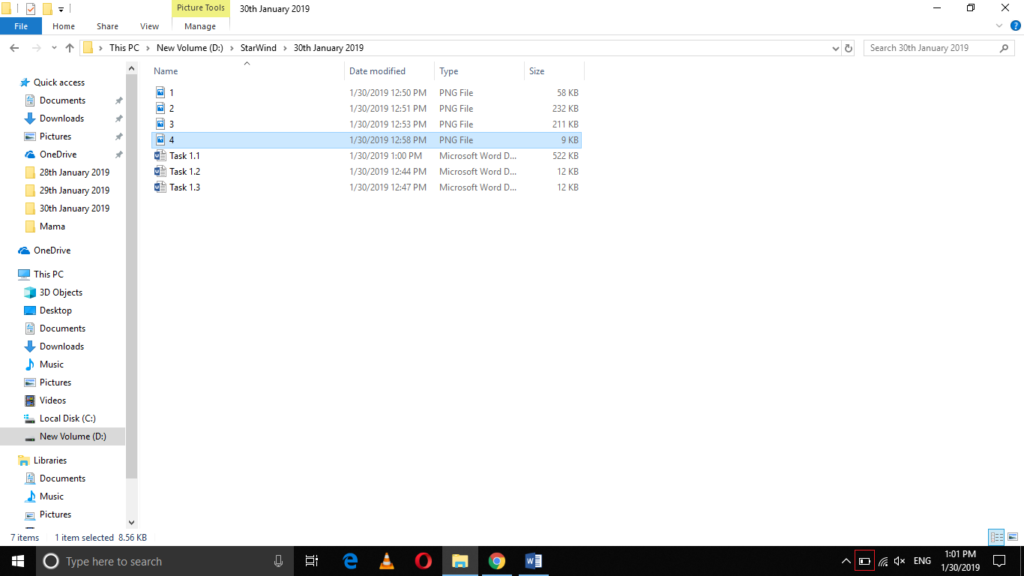Select 29th January 2019 in Quick access
The image size is (1024, 576).
coord(74,190)
